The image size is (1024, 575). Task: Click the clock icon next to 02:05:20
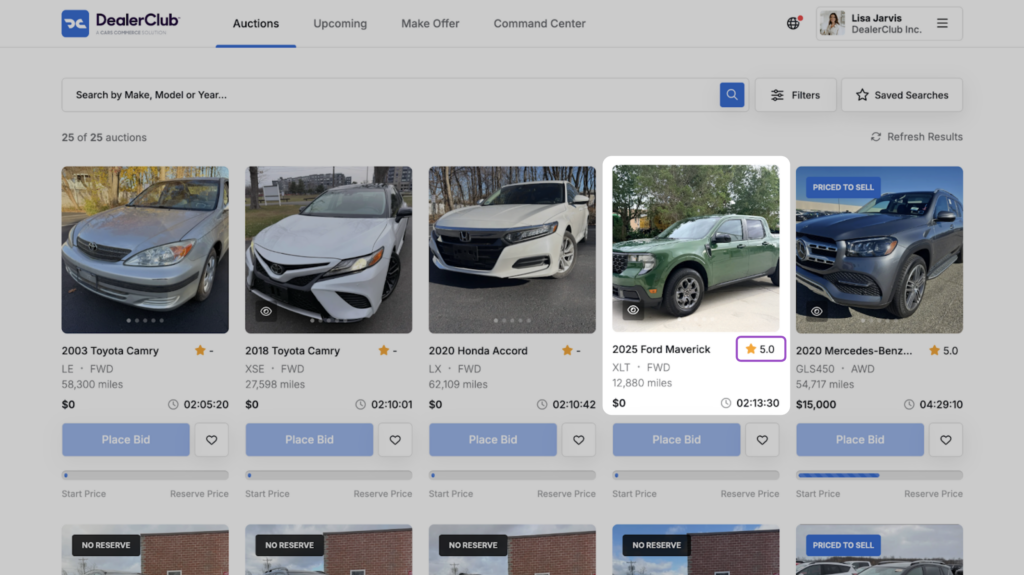pos(173,404)
